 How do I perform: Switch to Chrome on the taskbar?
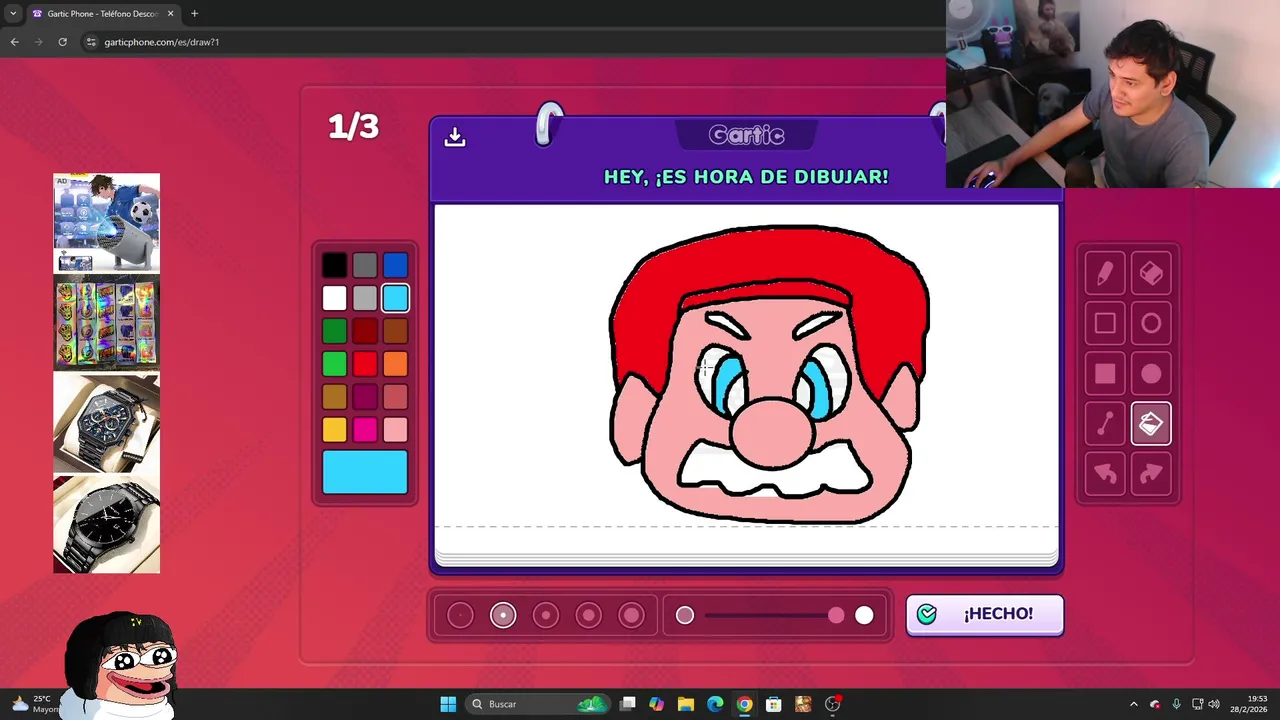744,704
